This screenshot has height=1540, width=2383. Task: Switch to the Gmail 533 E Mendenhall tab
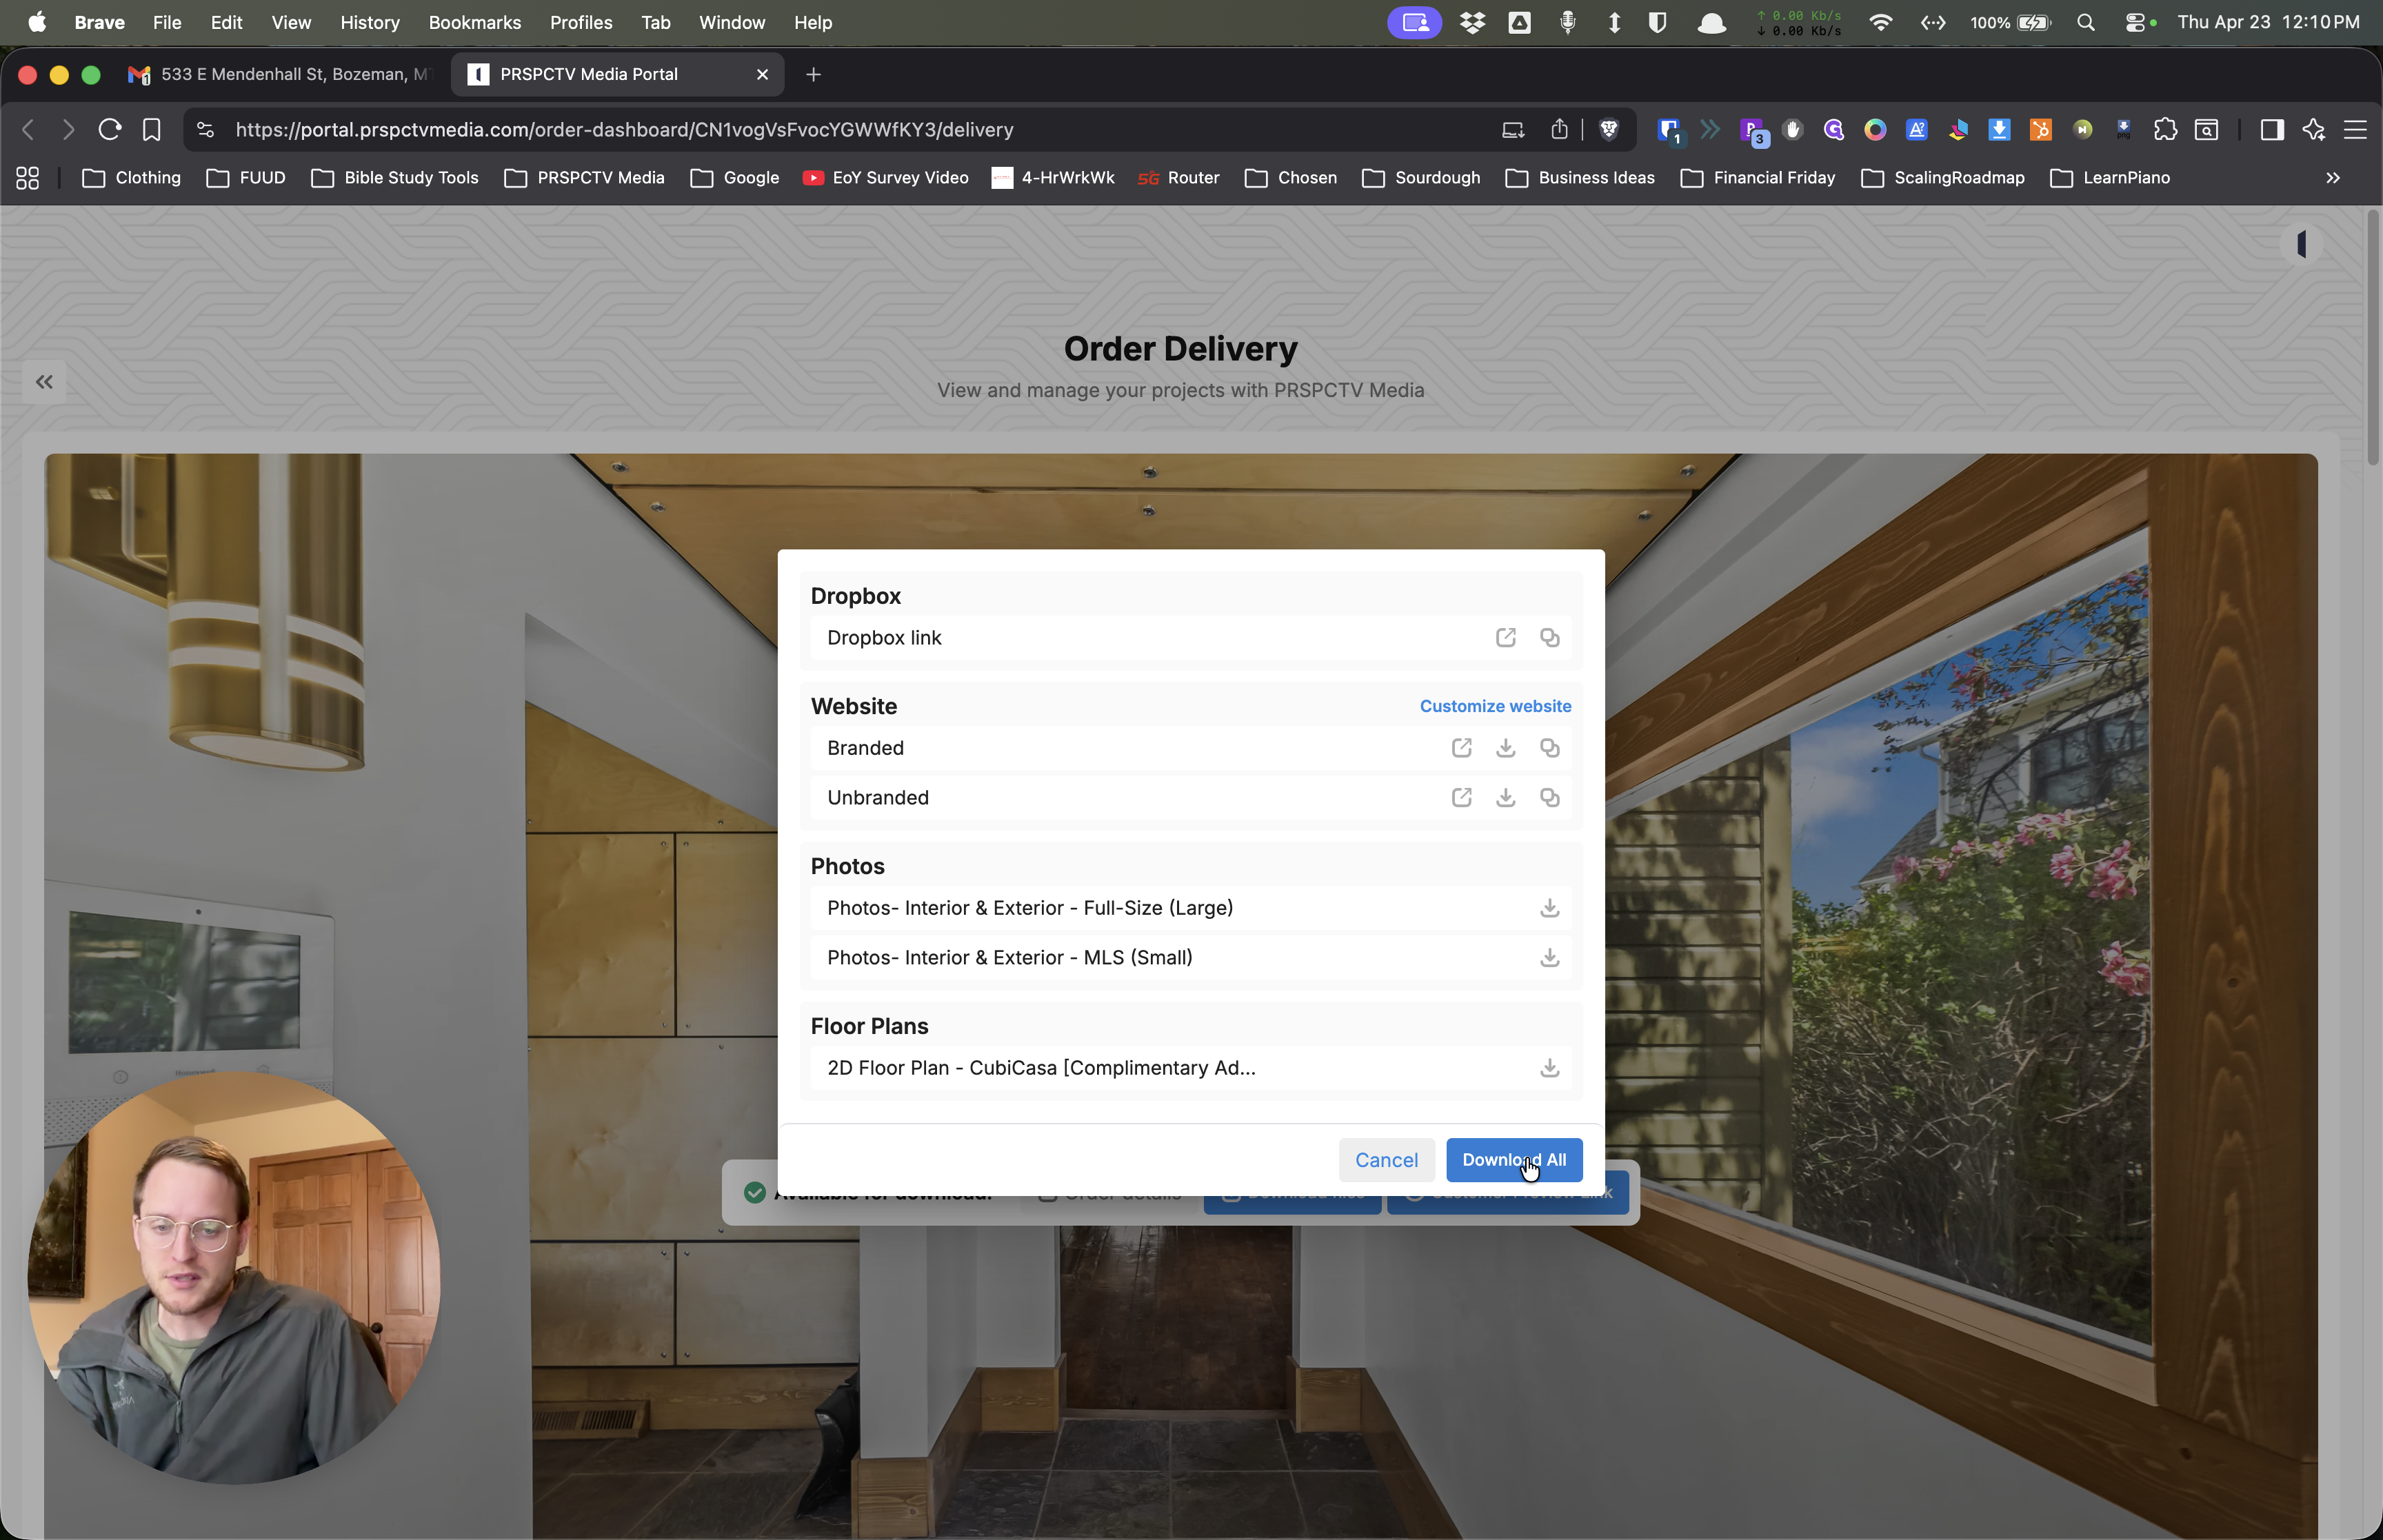[x=280, y=74]
